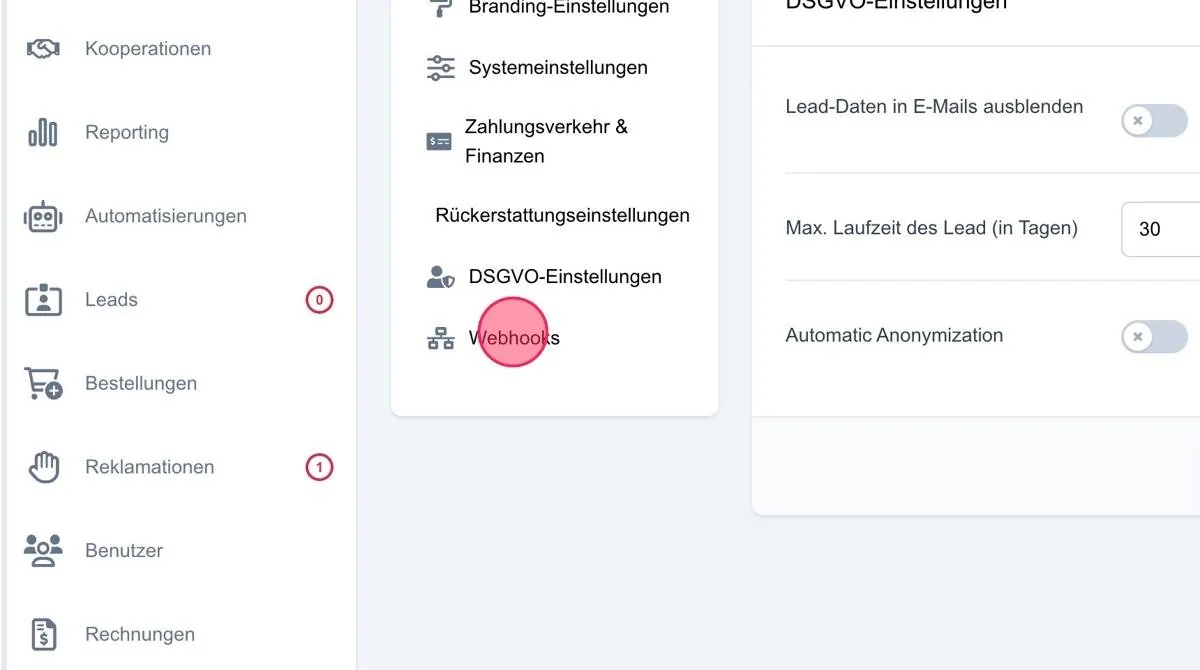Image resolution: width=1200 pixels, height=670 pixels.
Task: Click the Bestellungen shopping cart icon
Action: tap(43, 383)
